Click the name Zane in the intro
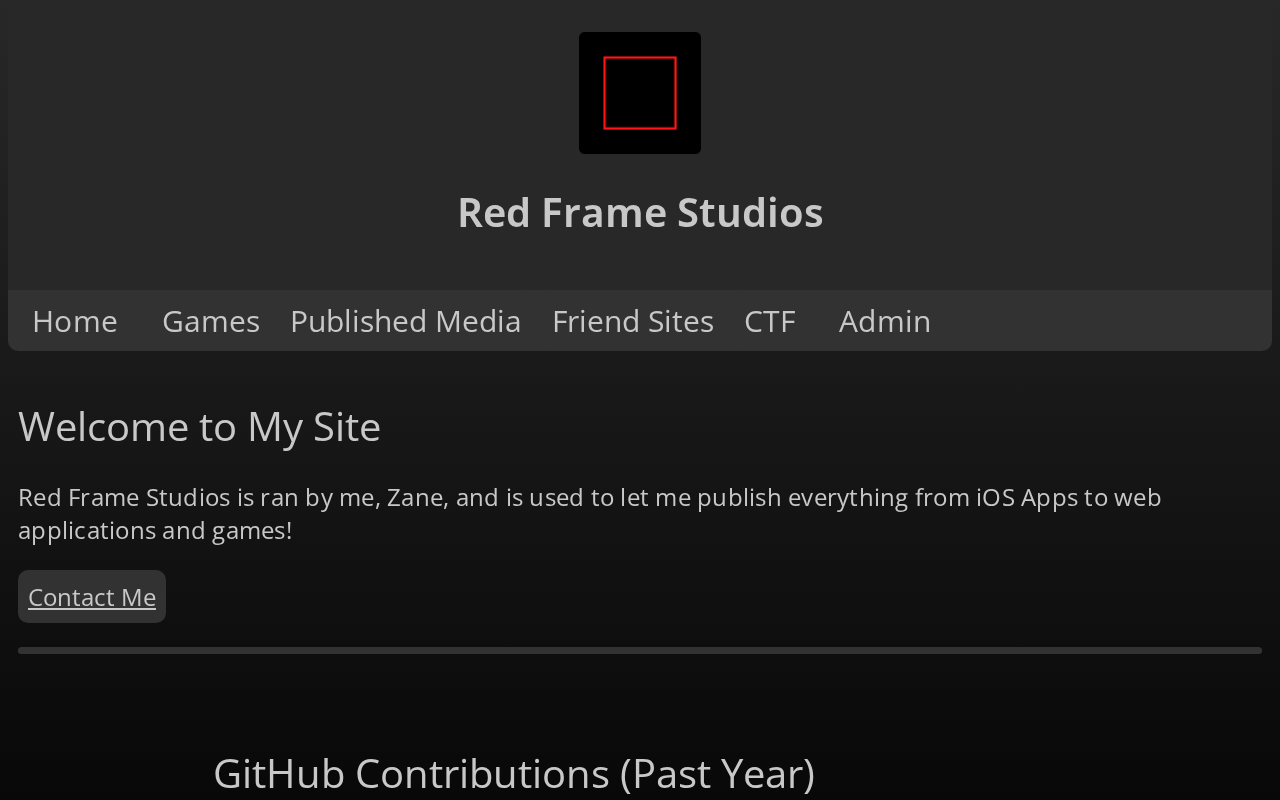The image size is (1280, 800). [416, 498]
